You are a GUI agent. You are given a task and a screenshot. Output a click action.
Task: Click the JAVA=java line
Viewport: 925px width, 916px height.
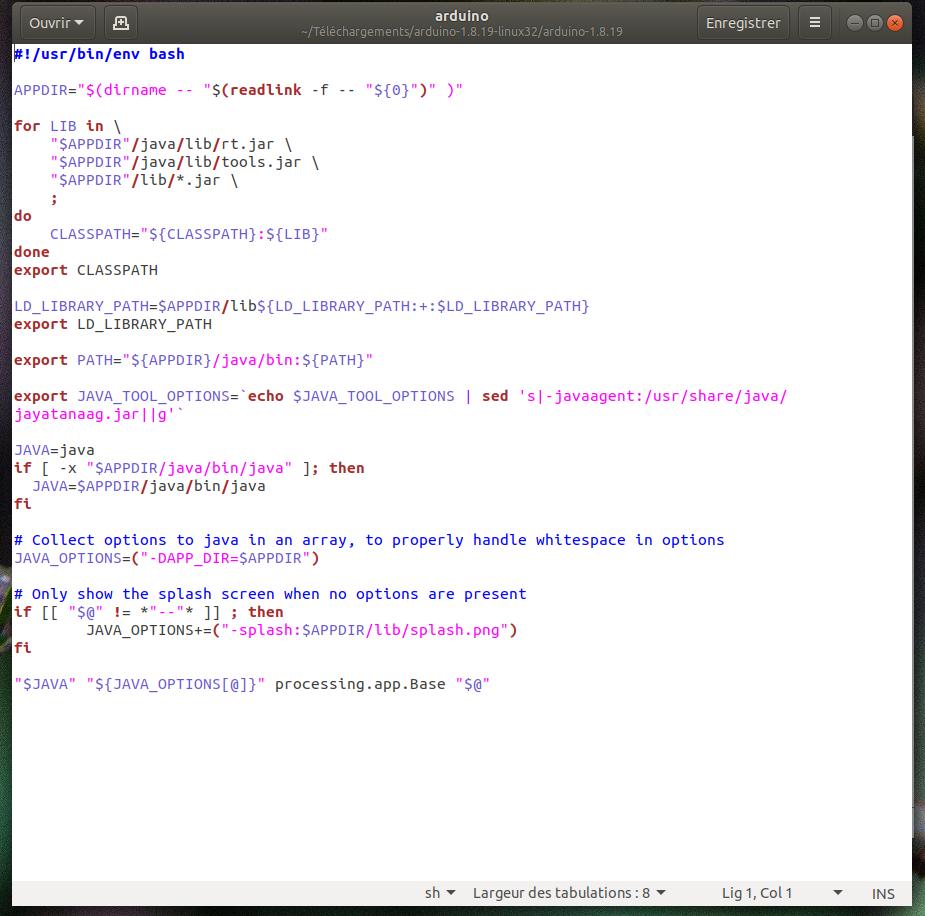pos(54,450)
